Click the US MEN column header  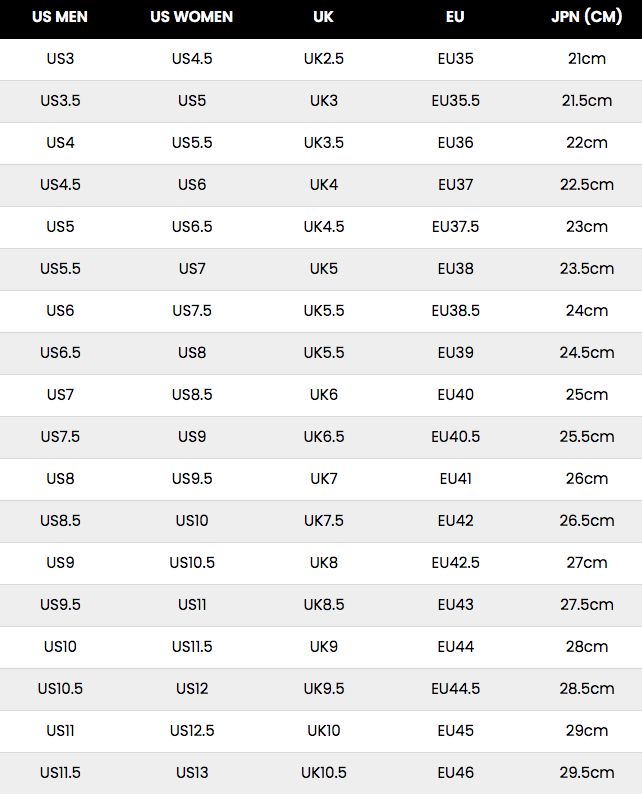pos(60,17)
